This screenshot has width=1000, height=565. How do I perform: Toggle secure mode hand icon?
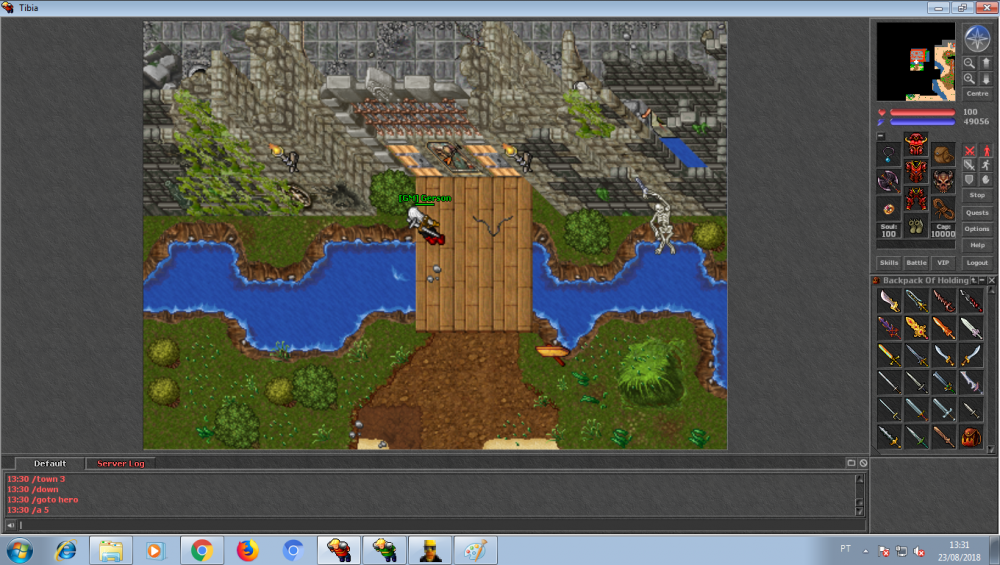[x=986, y=180]
